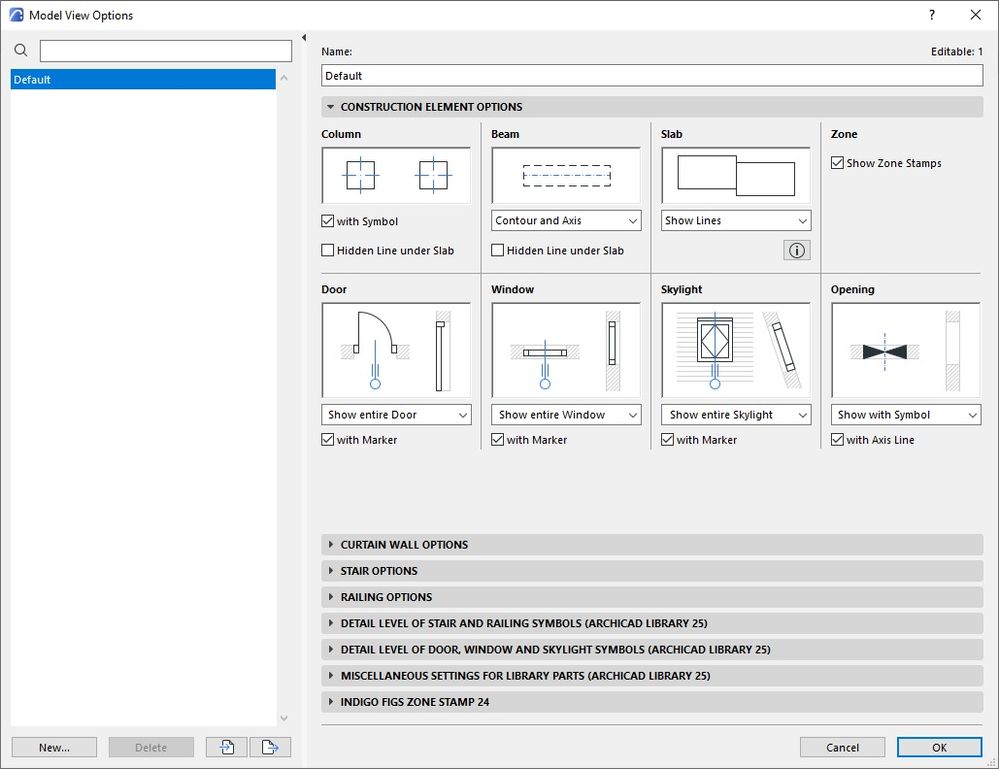Open the Show entire Door dropdown
This screenshot has height=769, width=999.
pyautogui.click(x=396, y=415)
